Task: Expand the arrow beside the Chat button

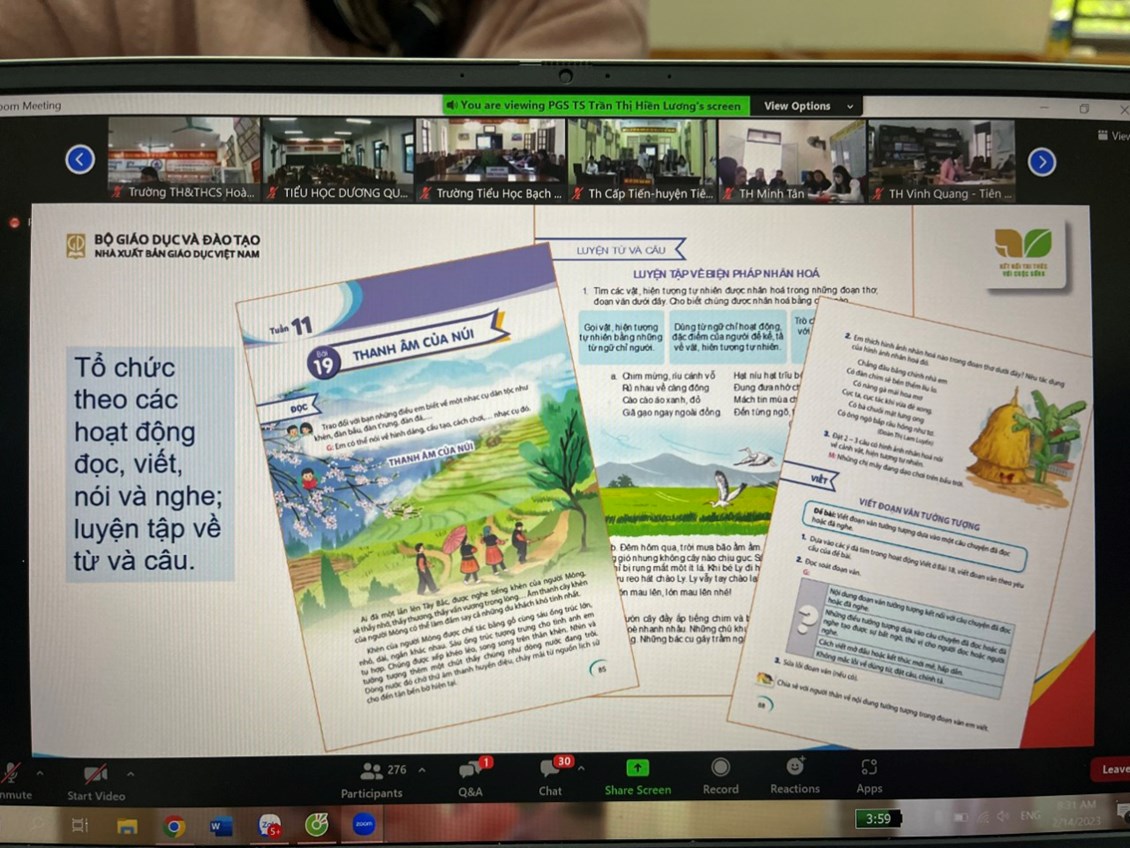Action: point(581,769)
